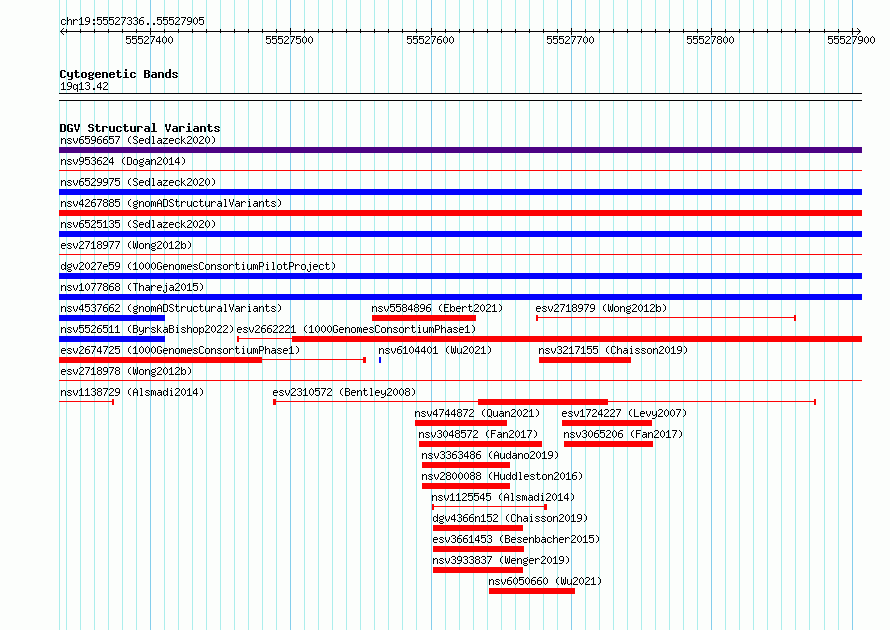
Task: Click the nsv6525135 (Sedlazeck2020) label
Action: click(x=138, y=224)
